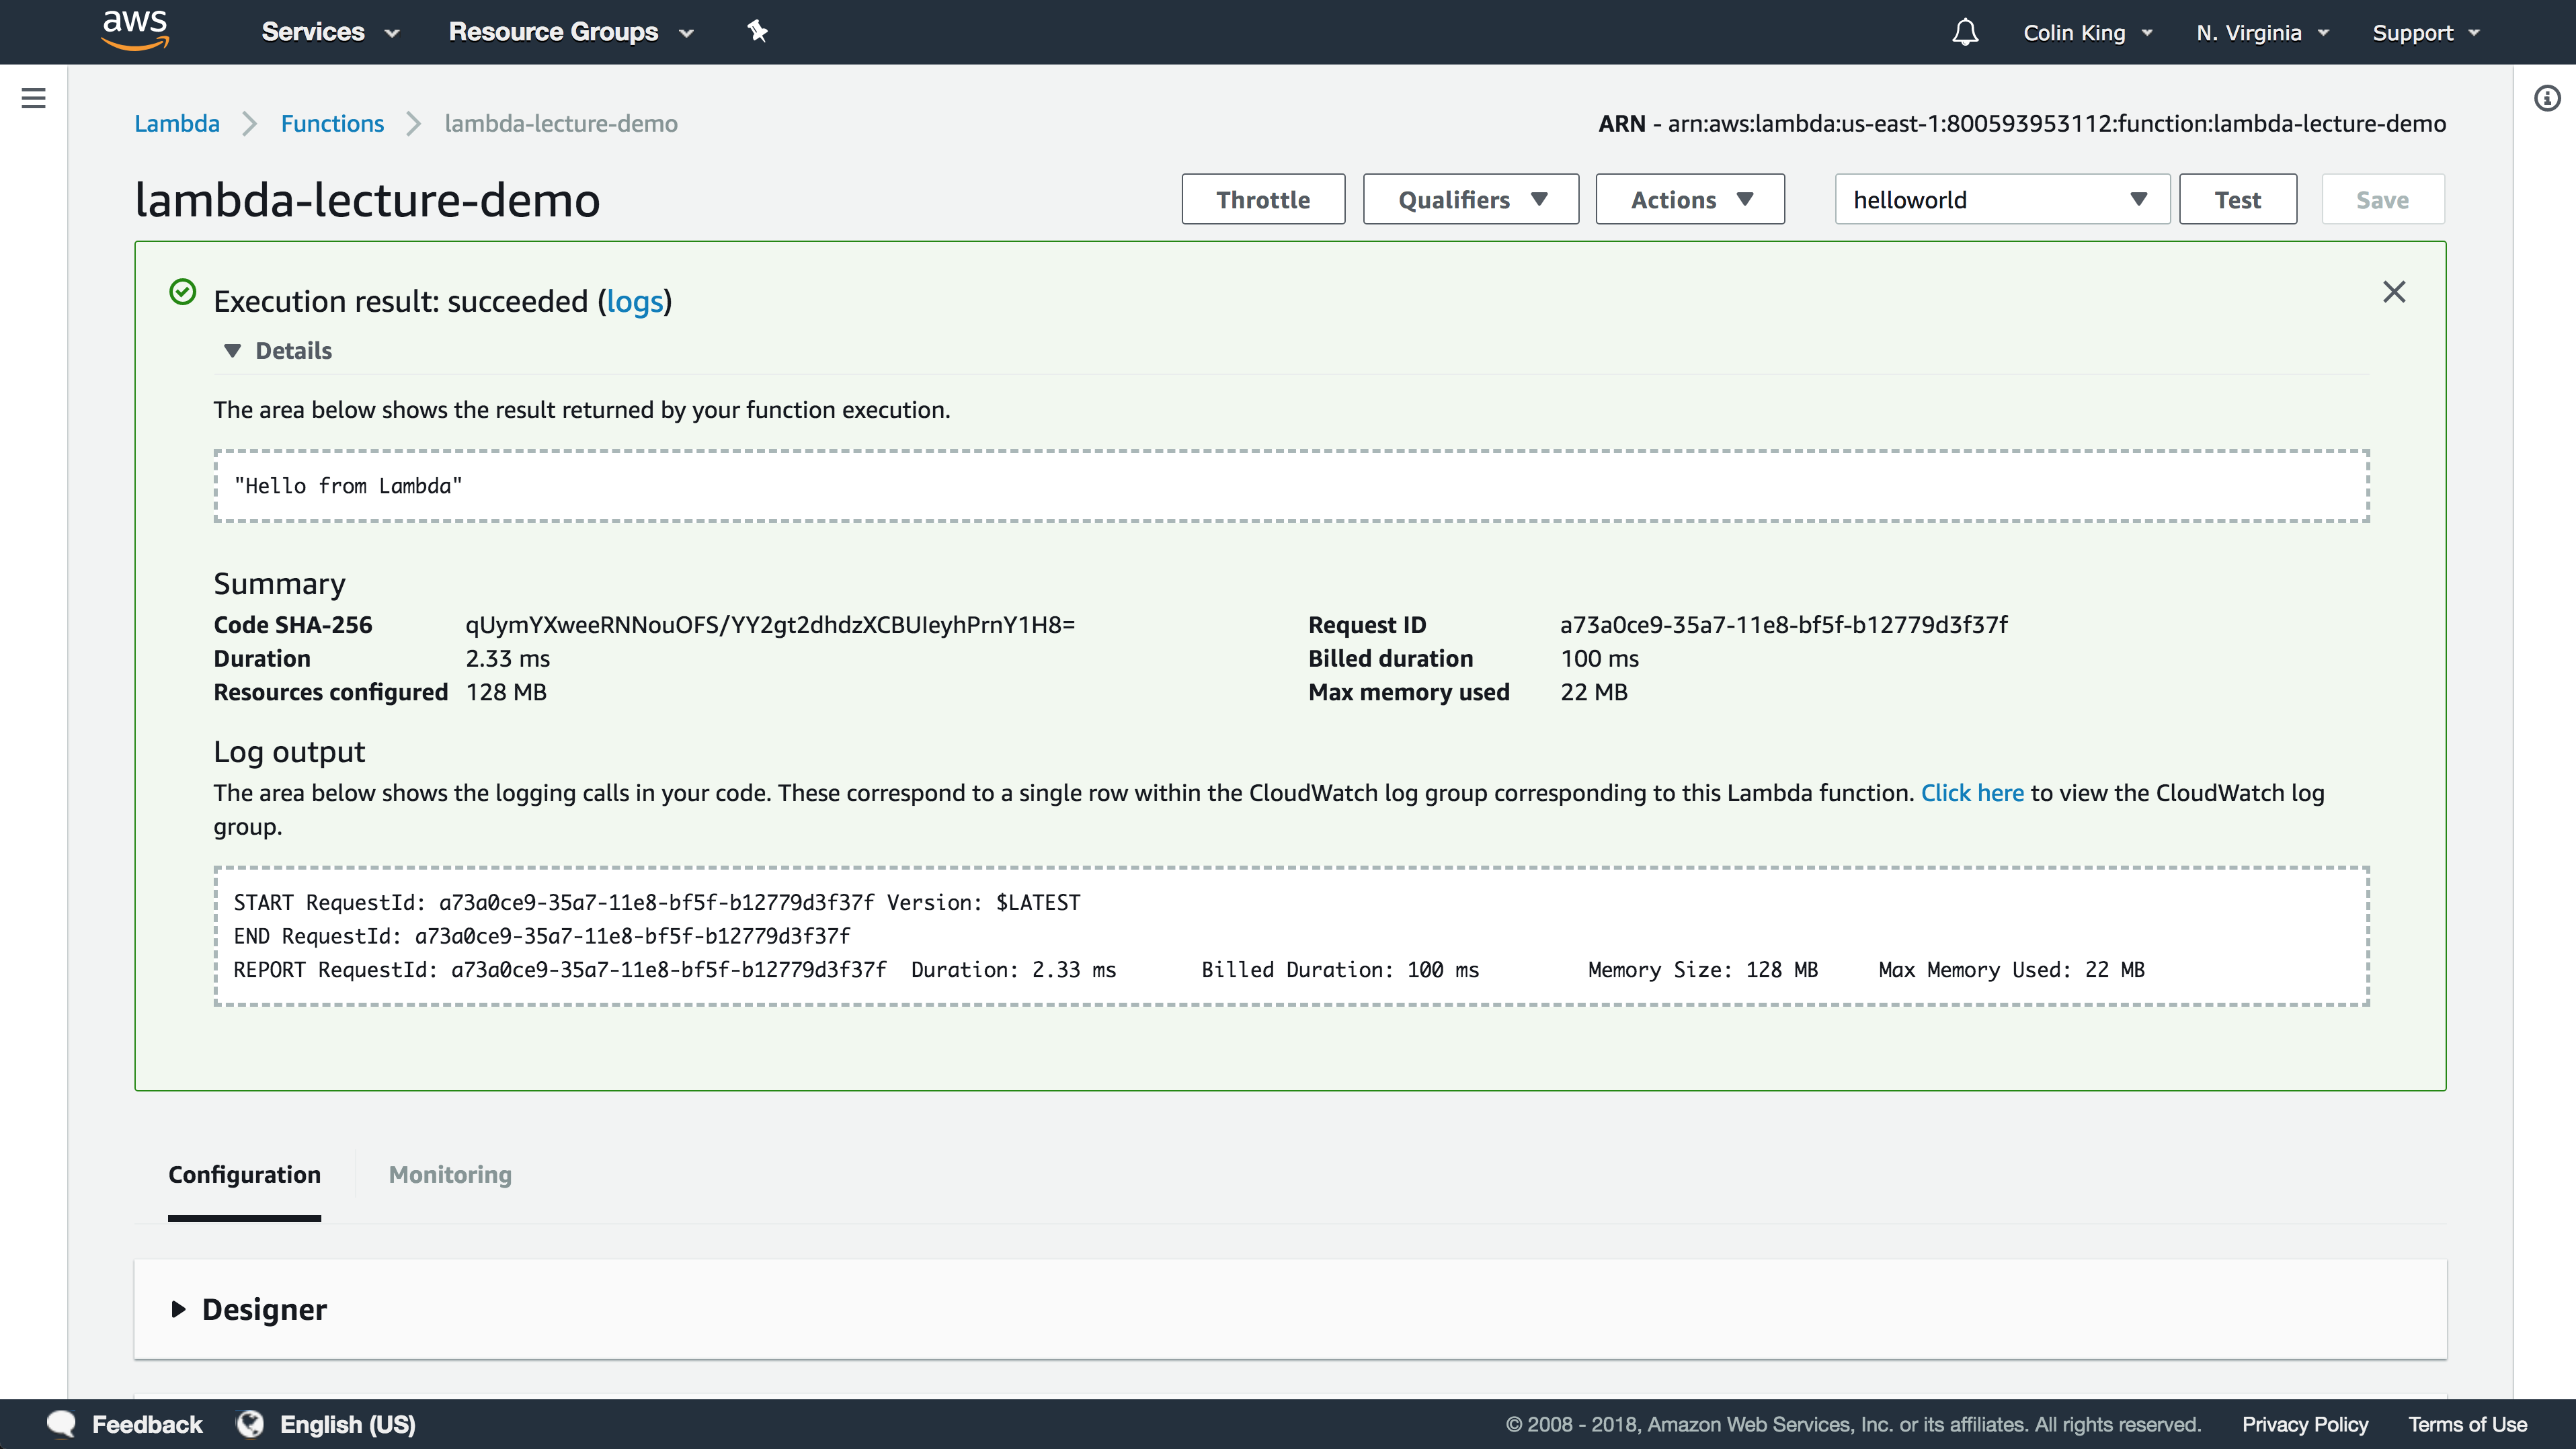Open the Qualifiers dropdown
Image resolution: width=2576 pixels, height=1449 pixels.
point(1471,200)
